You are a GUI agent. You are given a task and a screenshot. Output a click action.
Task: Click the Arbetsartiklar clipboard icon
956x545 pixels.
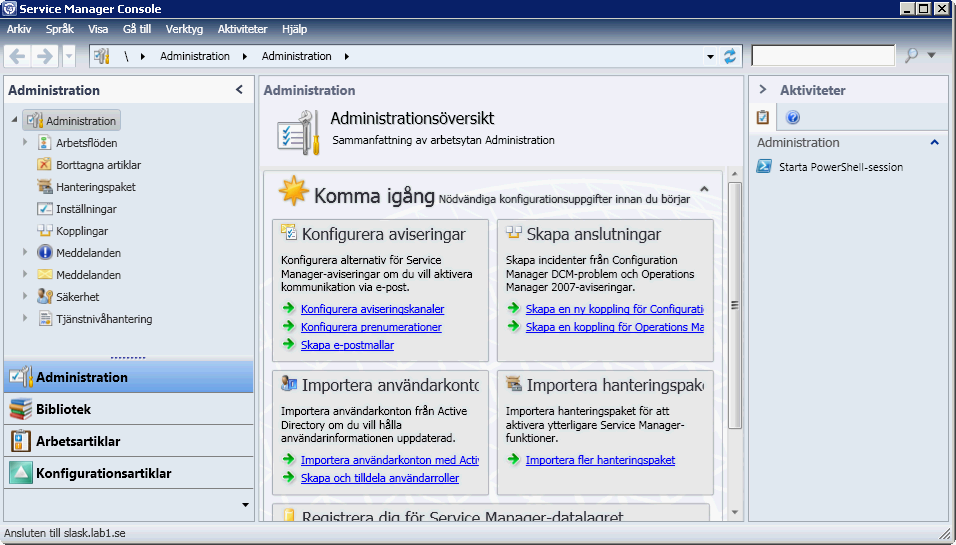[20, 441]
